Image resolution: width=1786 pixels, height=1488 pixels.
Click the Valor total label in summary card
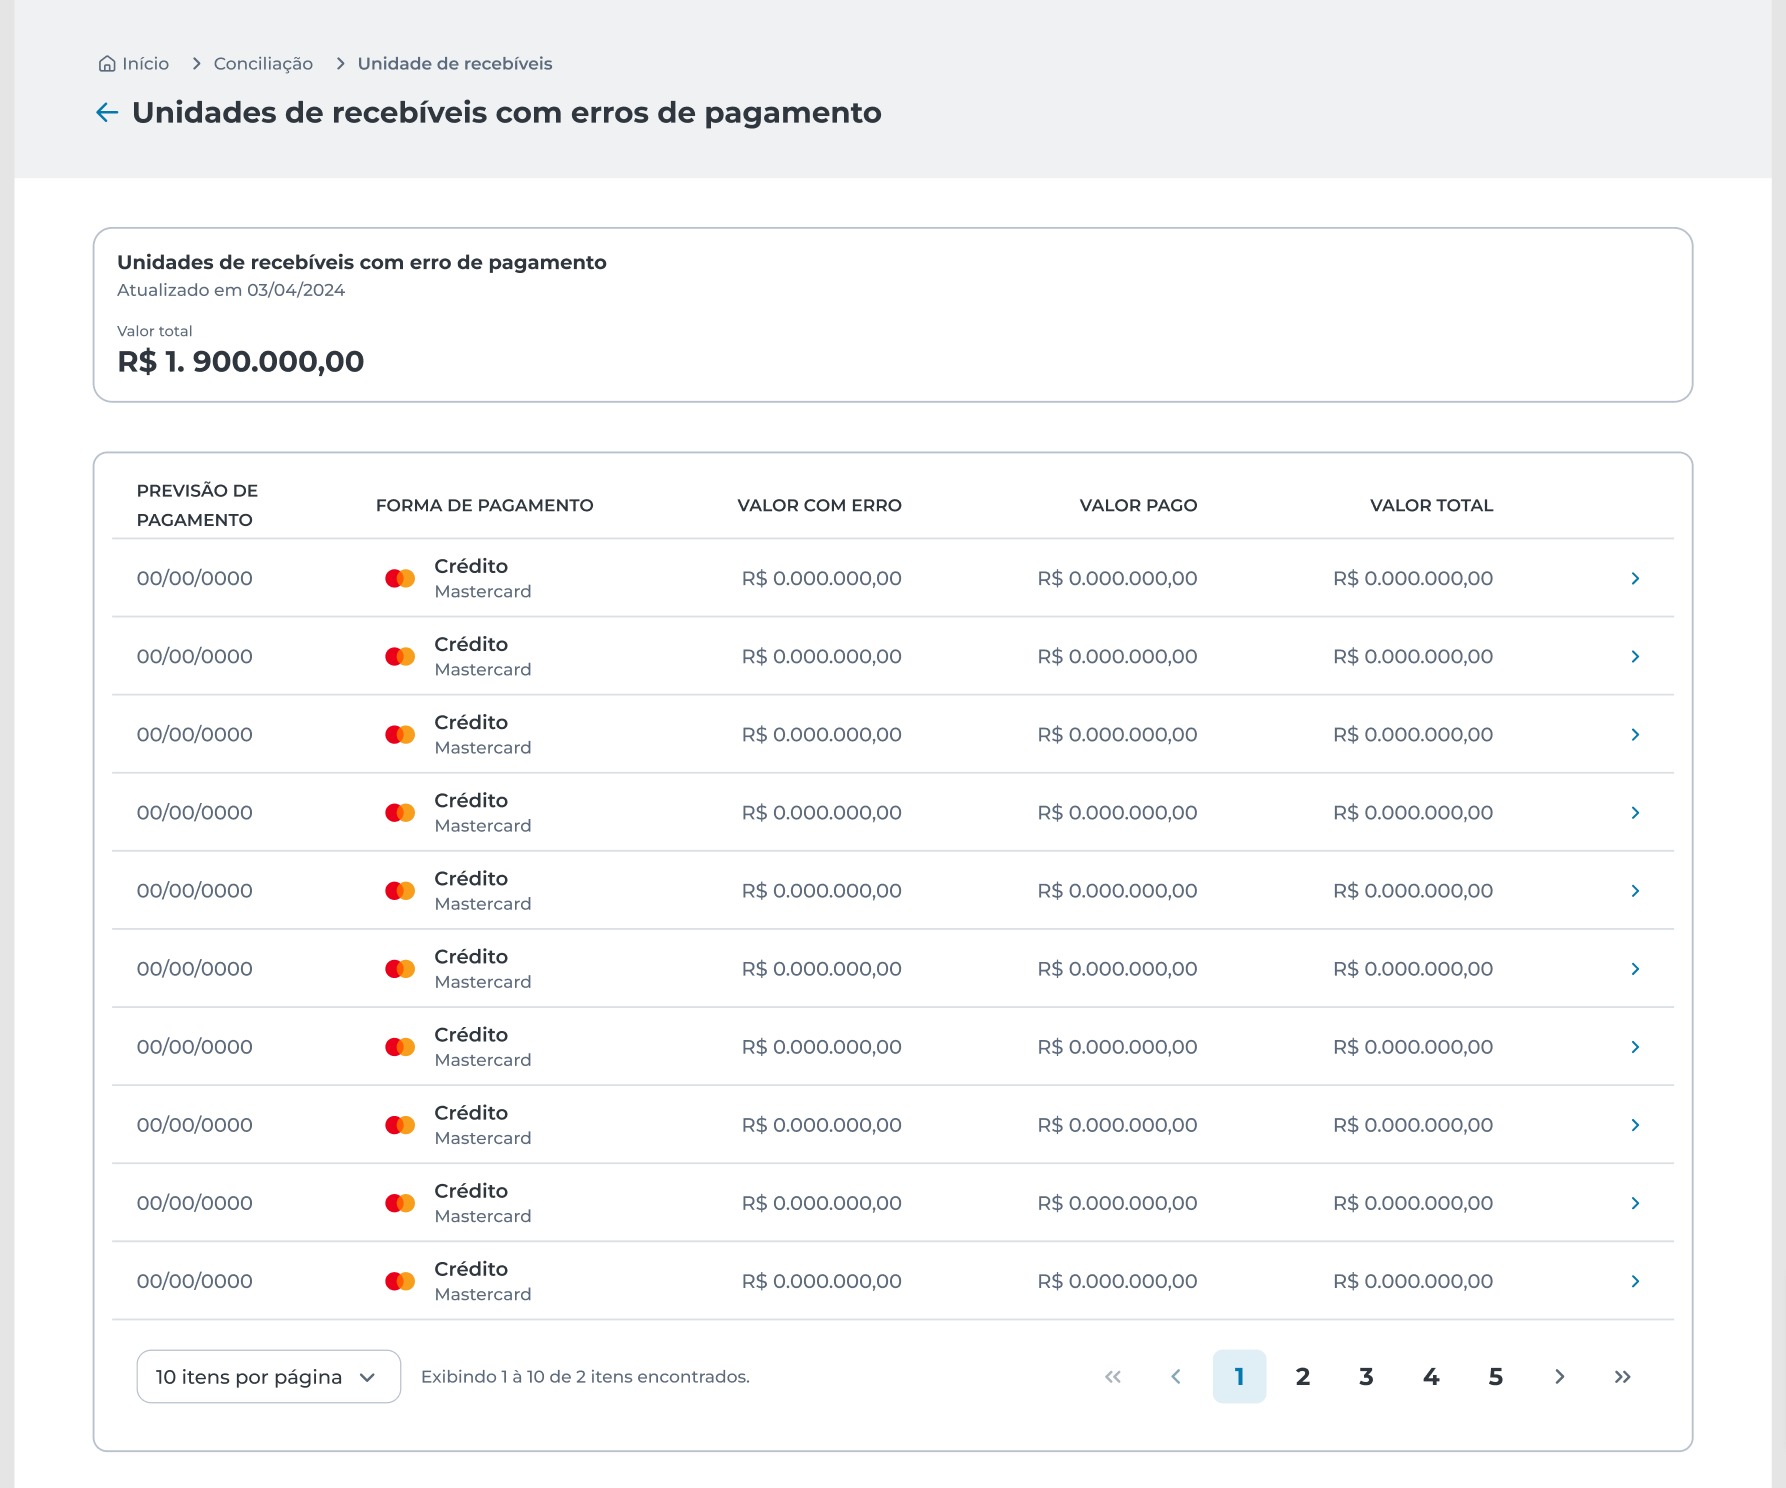(155, 331)
